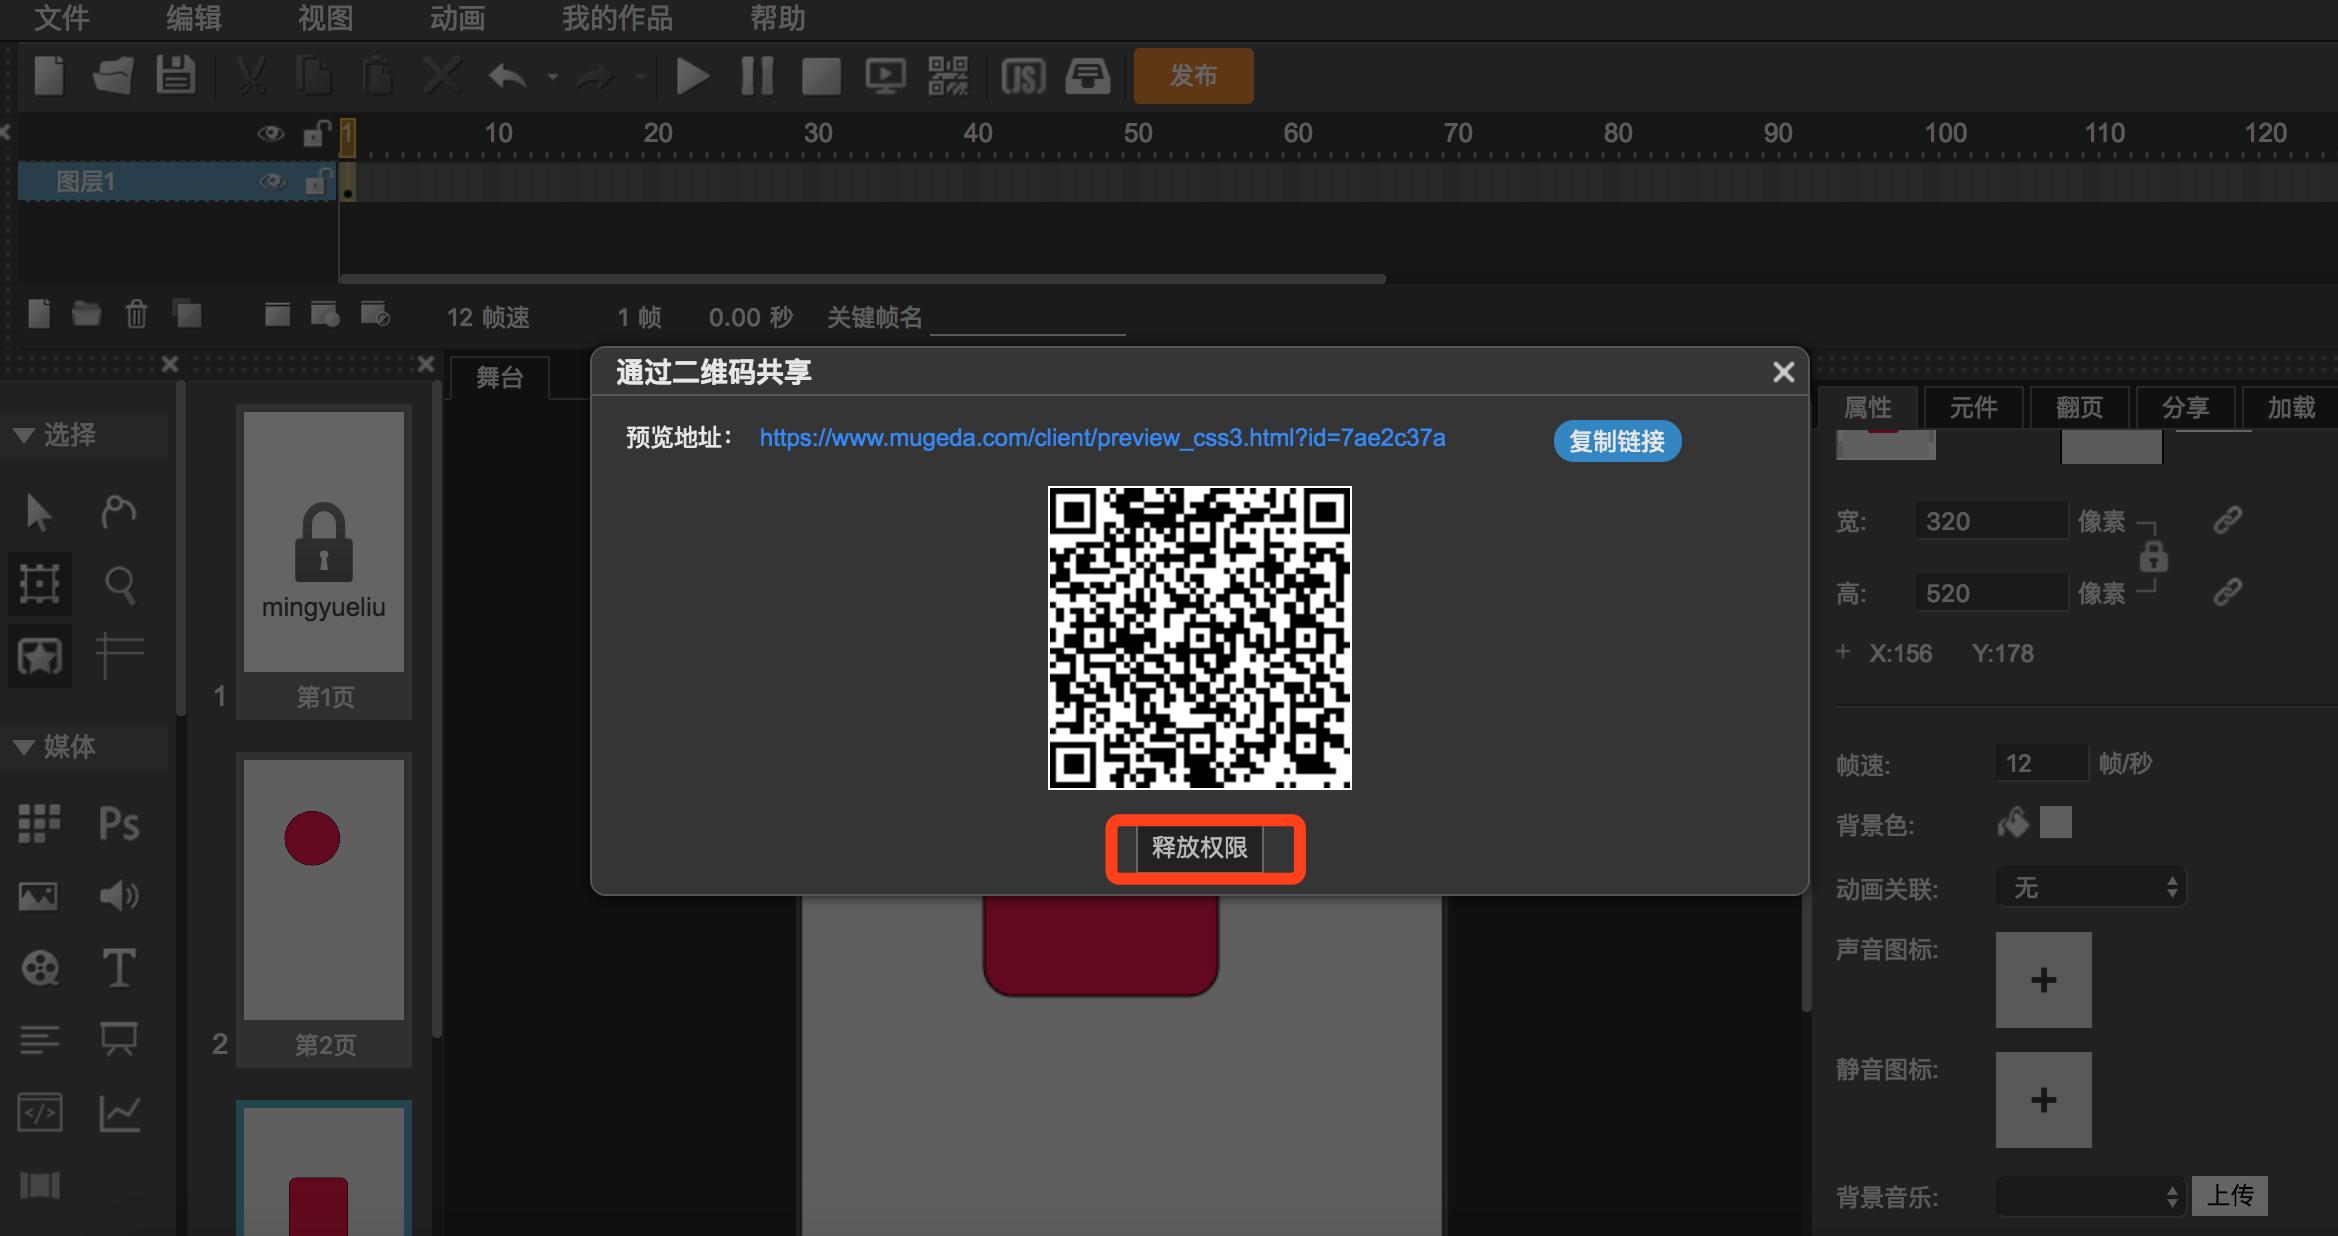
Task: Open the 文件 menu
Action: (62, 18)
